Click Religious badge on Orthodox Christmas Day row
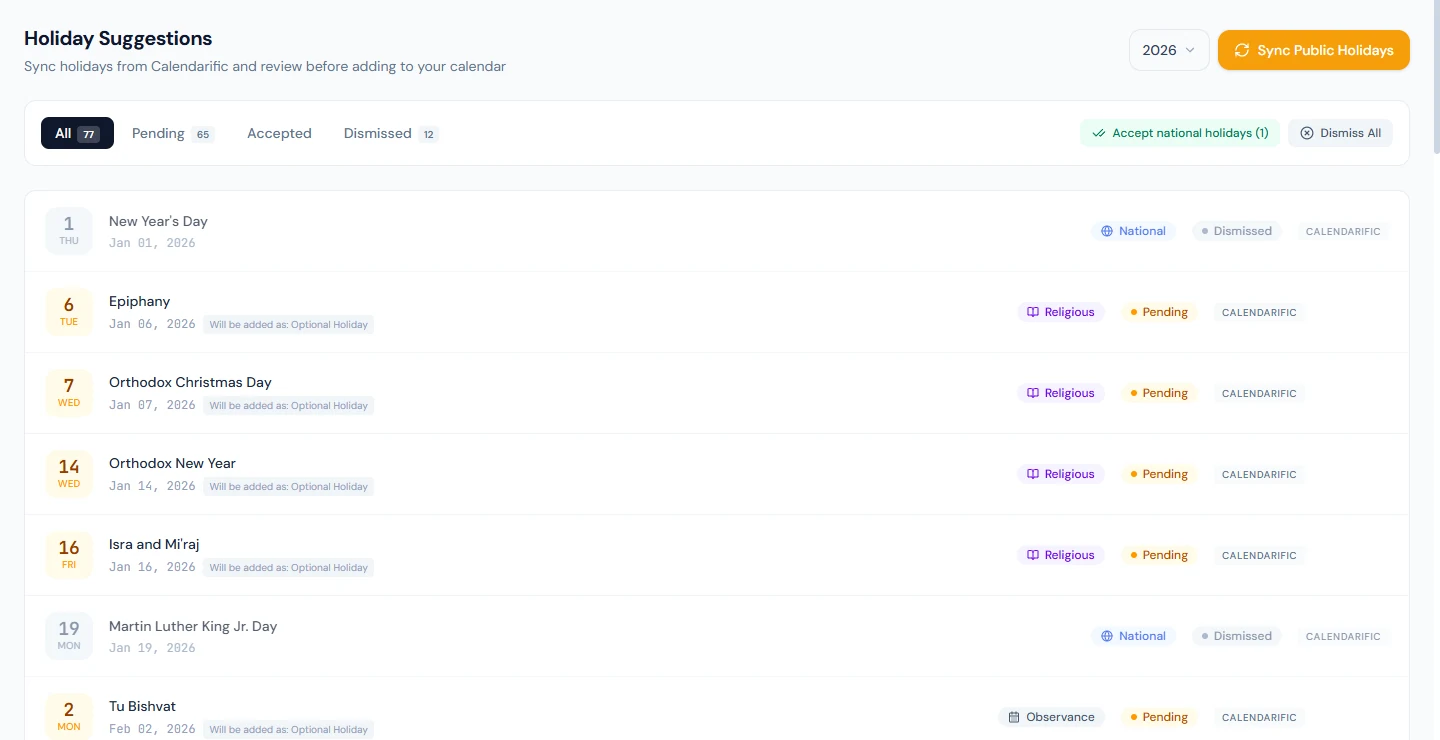The height and width of the screenshot is (740, 1440). click(x=1061, y=393)
